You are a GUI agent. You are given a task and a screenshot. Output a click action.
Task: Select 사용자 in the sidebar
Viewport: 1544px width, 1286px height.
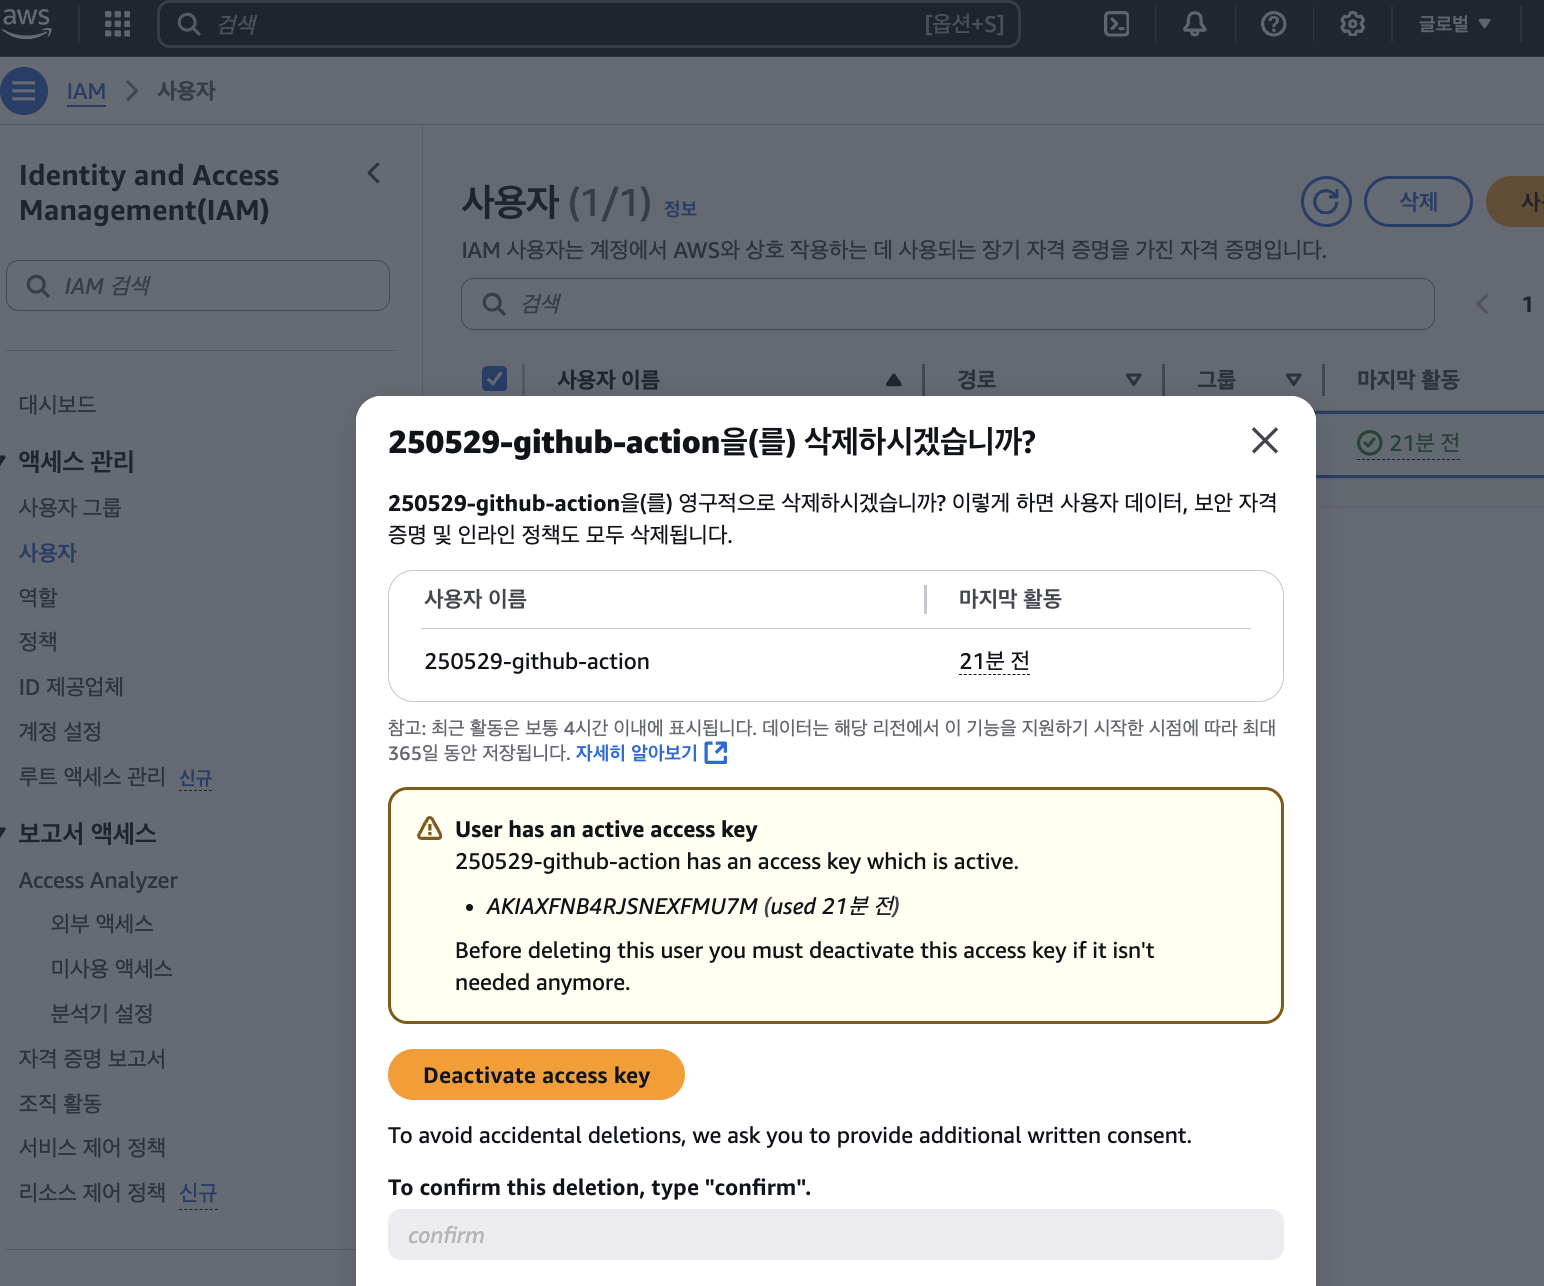click(x=48, y=552)
